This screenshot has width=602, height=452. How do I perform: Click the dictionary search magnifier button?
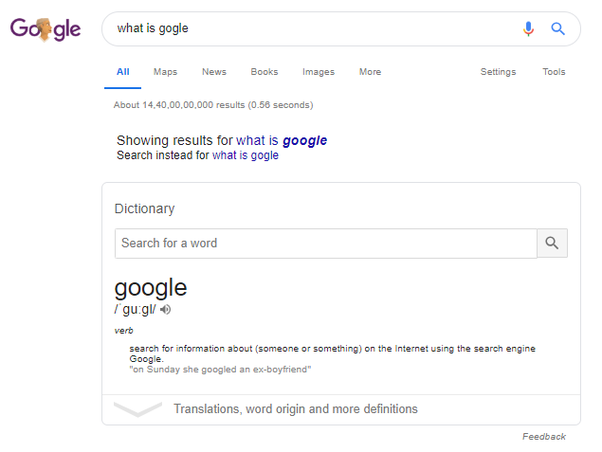pos(552,243)
